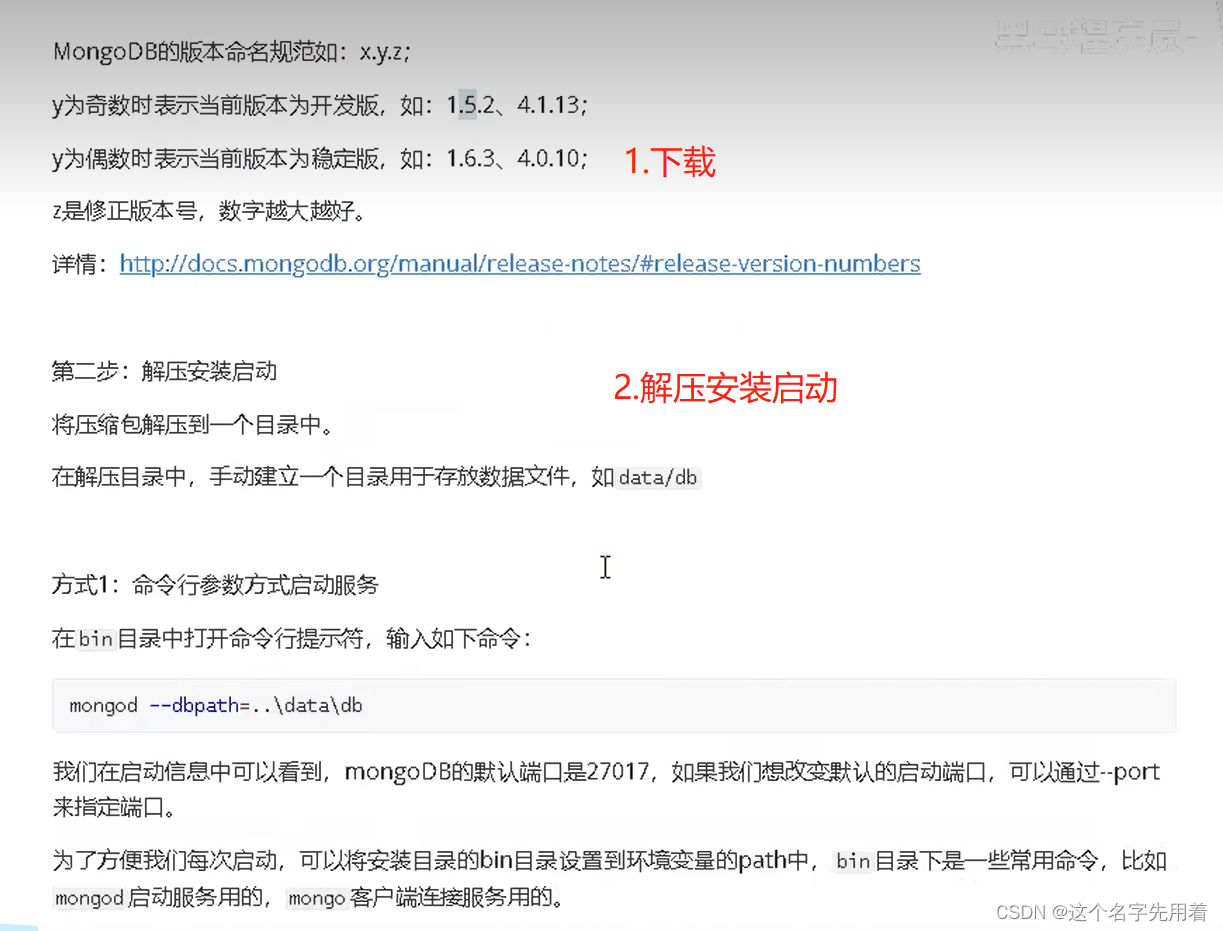The width and height of the screenshot is (1223, 931).
Task: Click the inline code 'mongod' in last paragraph
Action: click(x=89, y=898)
